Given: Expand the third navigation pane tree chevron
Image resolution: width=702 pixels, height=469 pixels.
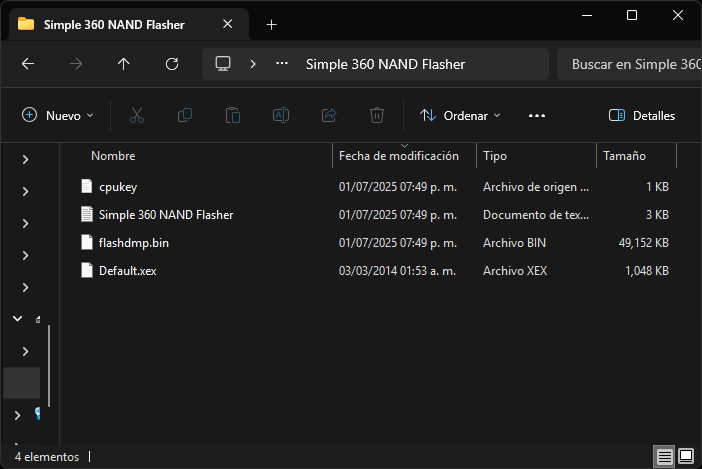Looking at the screenshot, I should tap(26, 223).
